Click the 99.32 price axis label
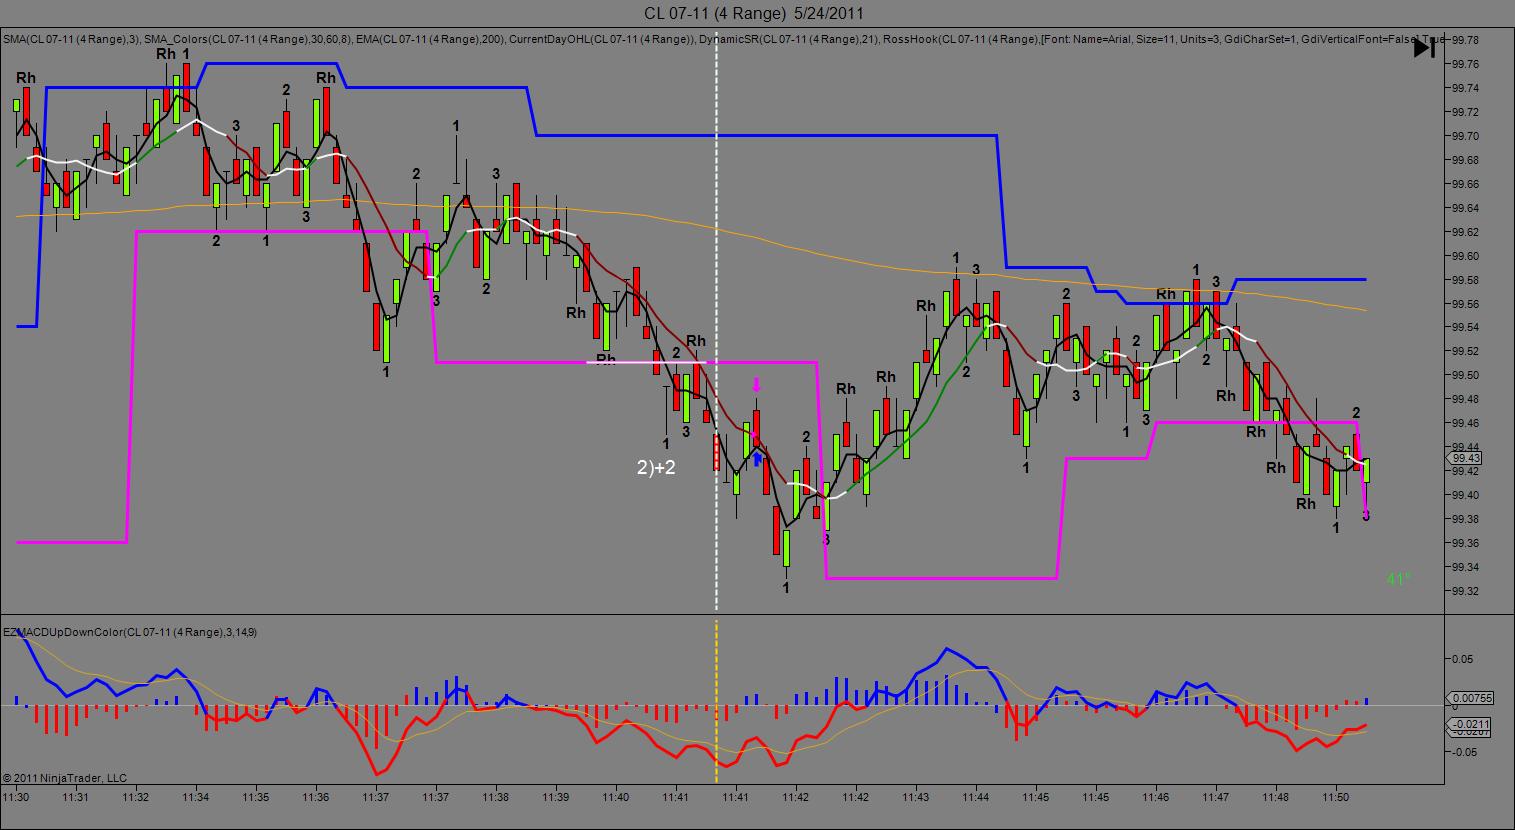The image size is (1515, 830). 1466,591
